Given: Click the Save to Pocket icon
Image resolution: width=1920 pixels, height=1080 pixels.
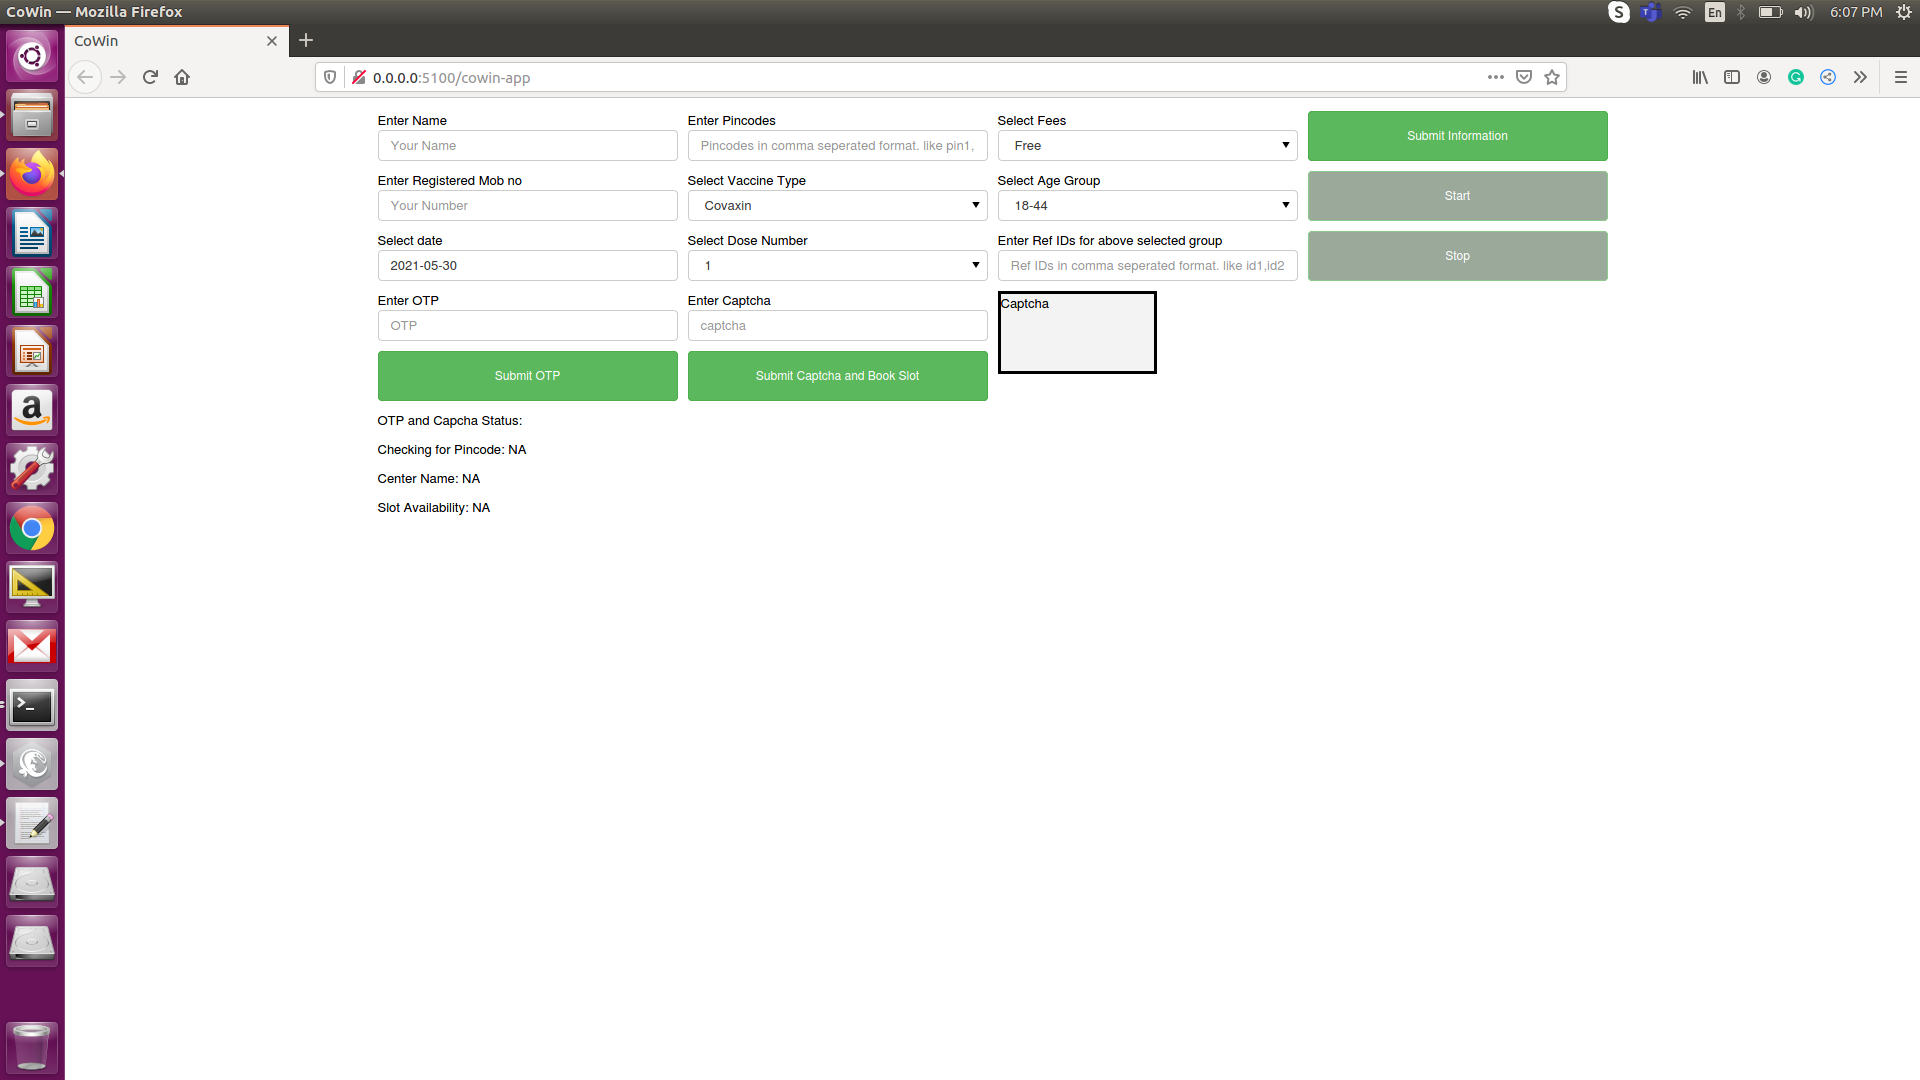Looking at the screenshot, I should (1524, 77).
